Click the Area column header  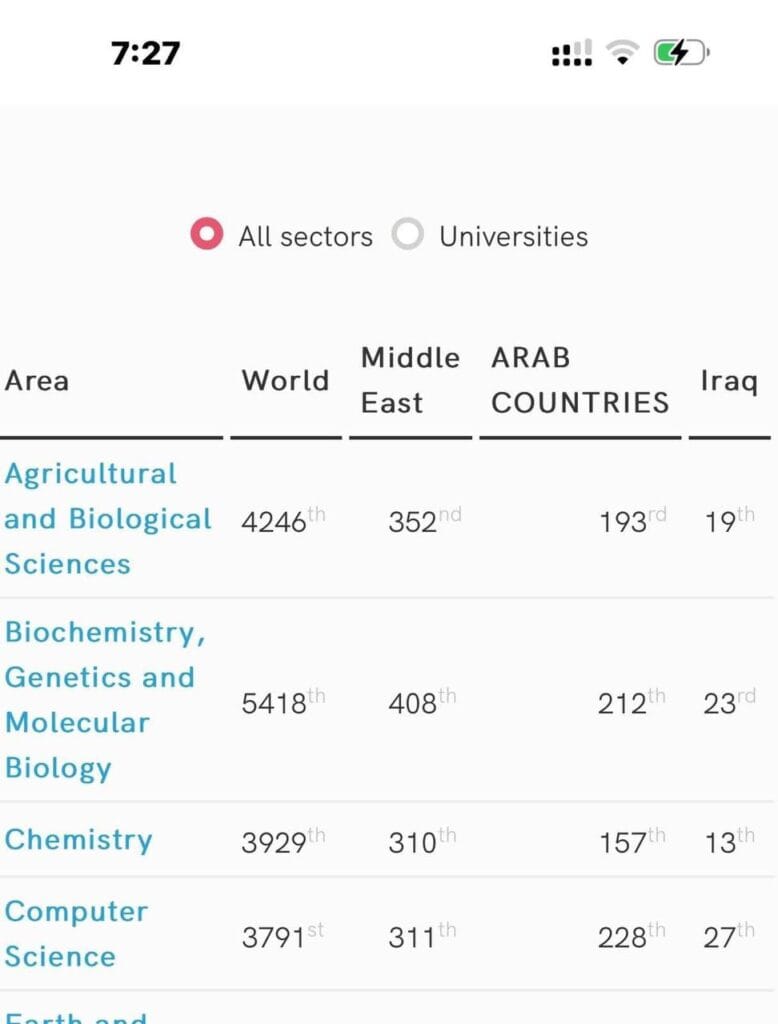[37, 381]
